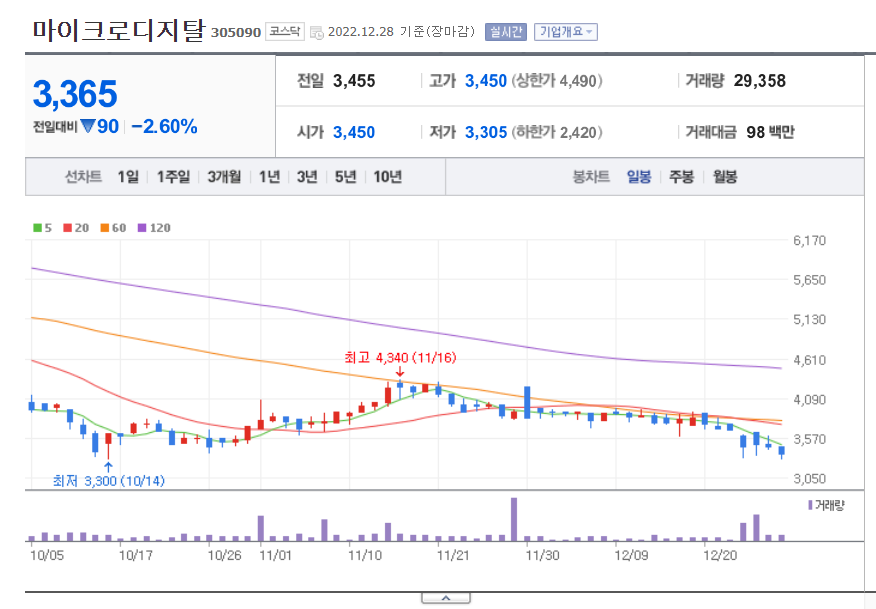Select the 1일 line chart tab
The image size is (876, 609).
(x=128, y=177)
